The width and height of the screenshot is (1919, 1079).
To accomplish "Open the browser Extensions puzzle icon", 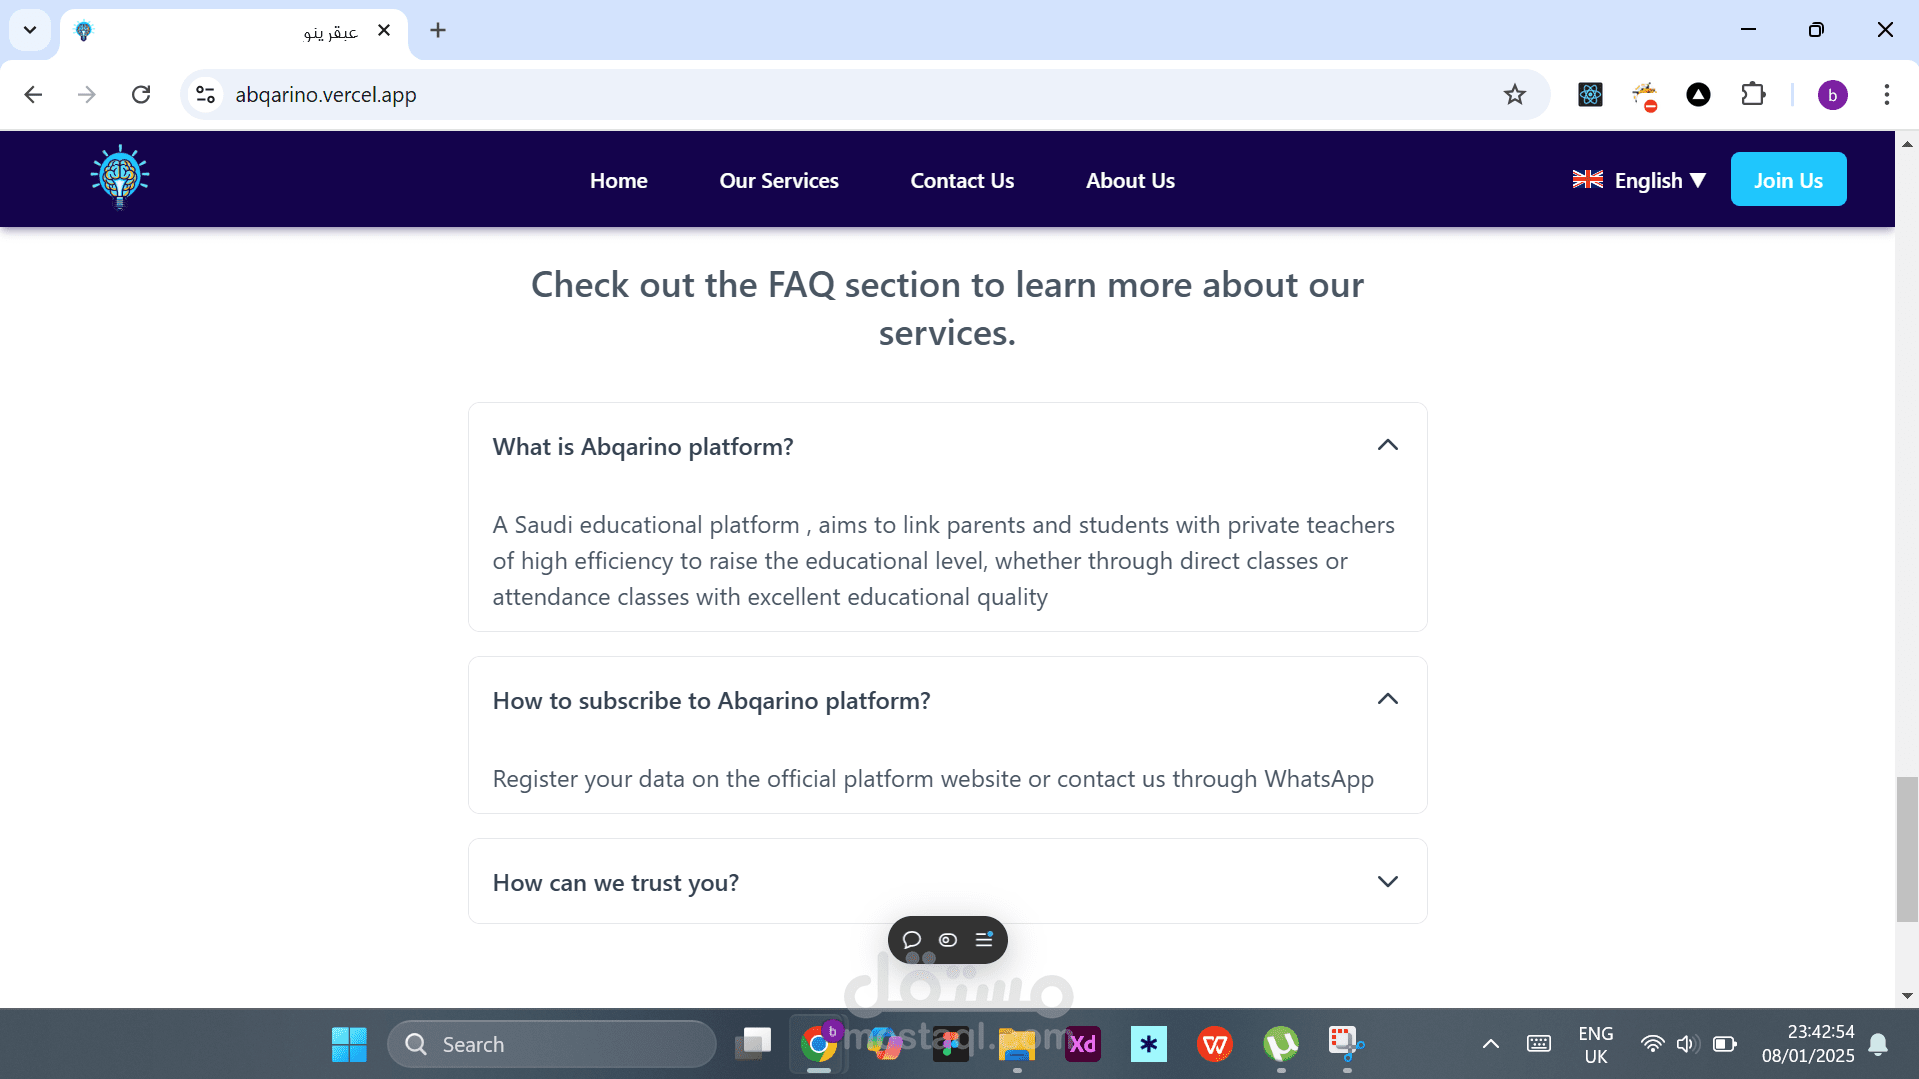I will tap(1753, 95).
